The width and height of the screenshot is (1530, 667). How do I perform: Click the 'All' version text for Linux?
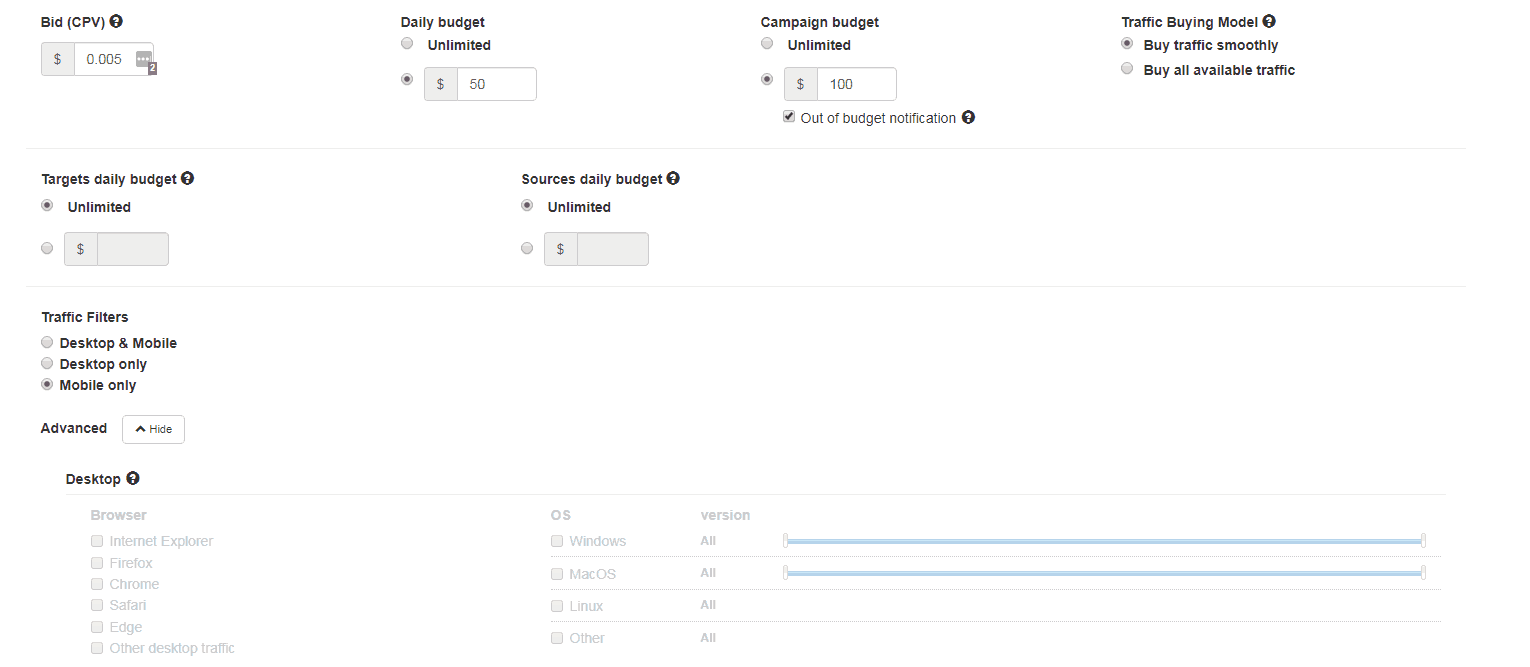click(708, 605)
